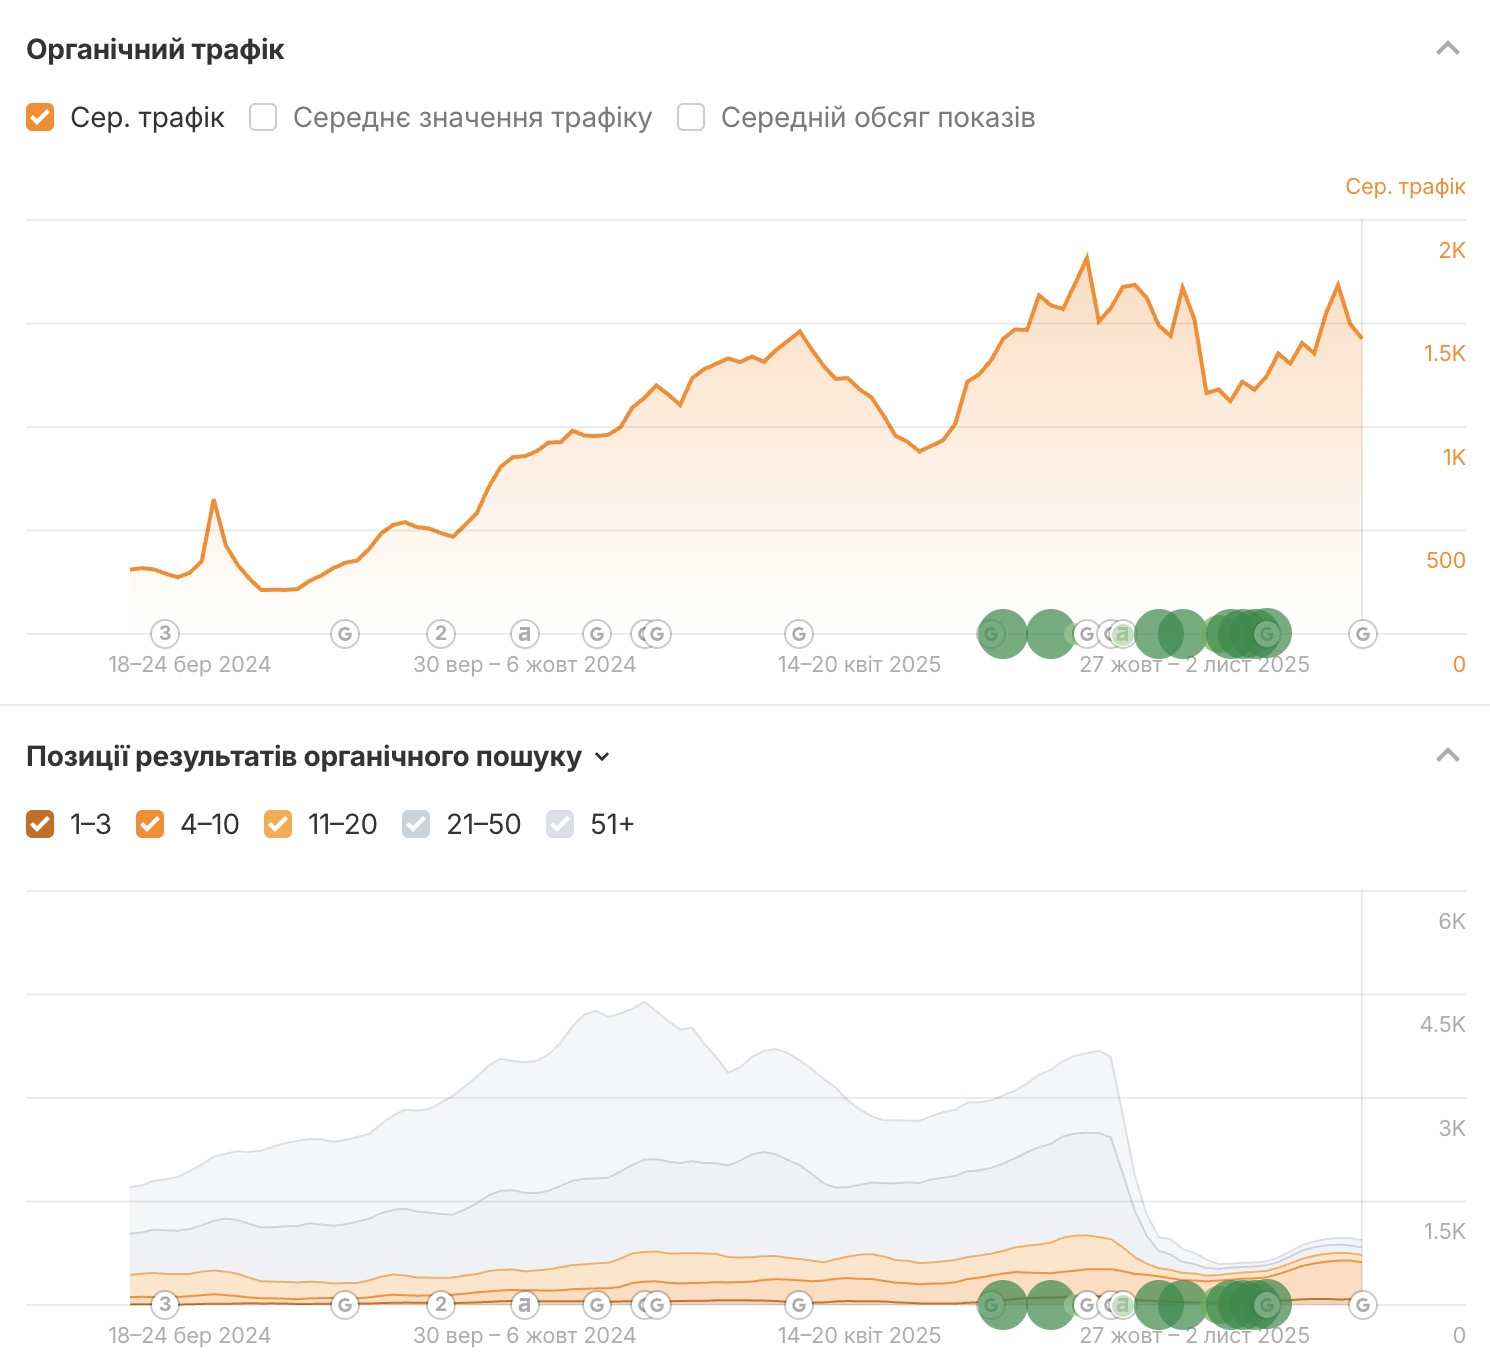This screenshot has width=1490, height=1366.
Task: Click the 'a' marker in positions chart
Action: pos(525,1304)
